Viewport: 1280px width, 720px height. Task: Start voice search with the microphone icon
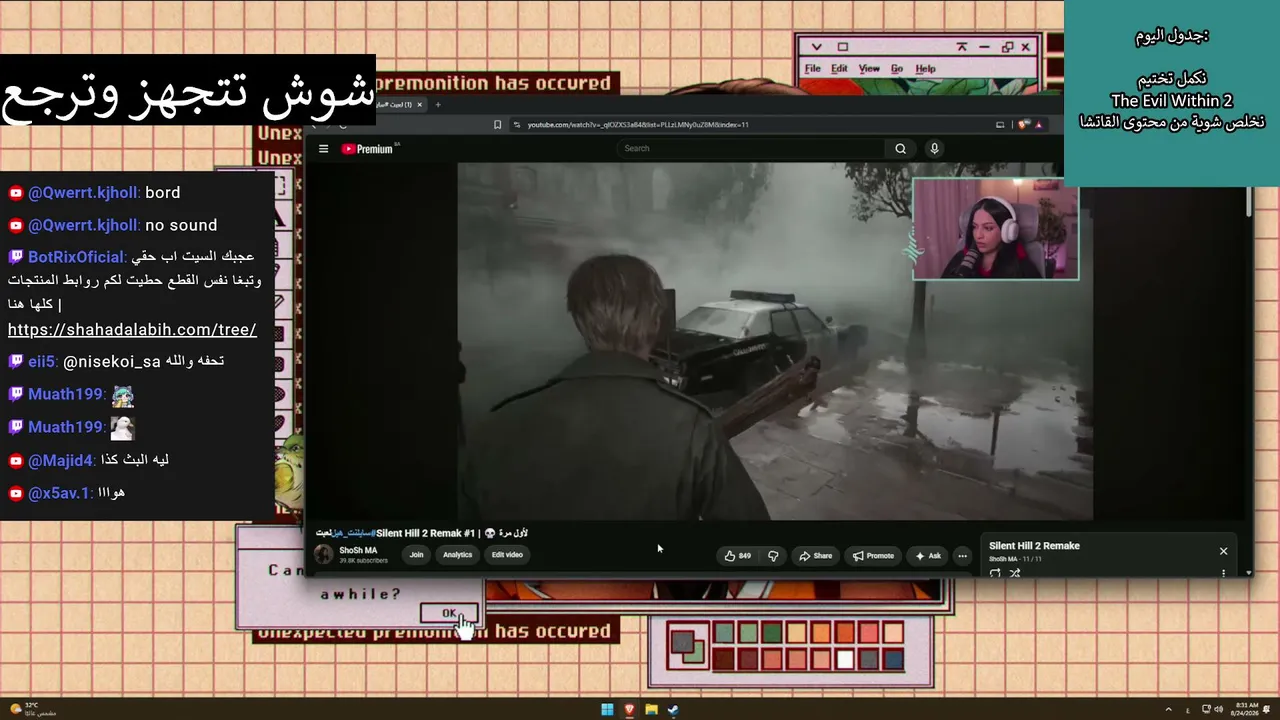[x=934, y=149]
